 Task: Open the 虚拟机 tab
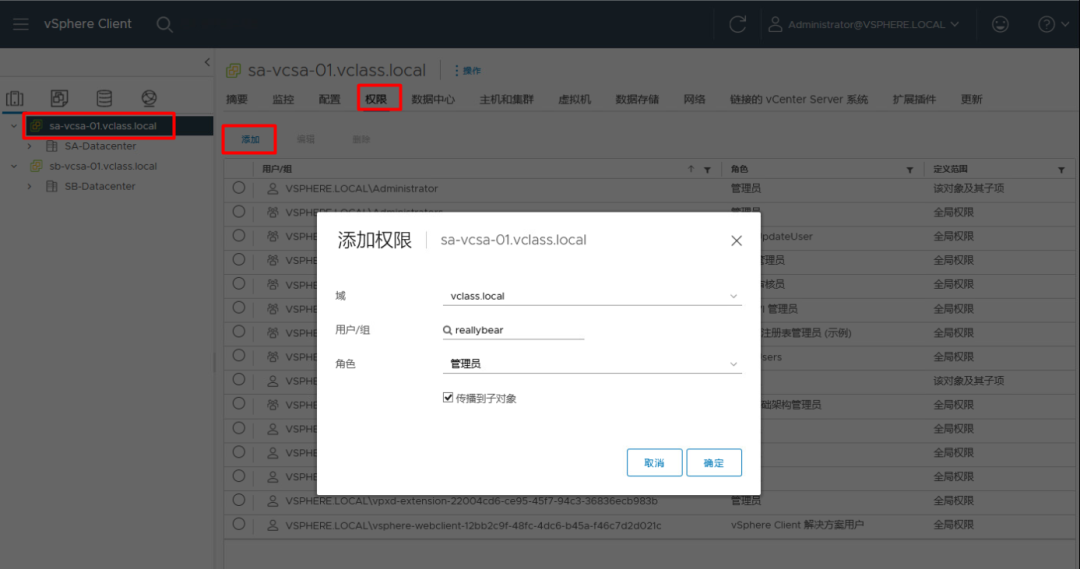click(574, 99)
